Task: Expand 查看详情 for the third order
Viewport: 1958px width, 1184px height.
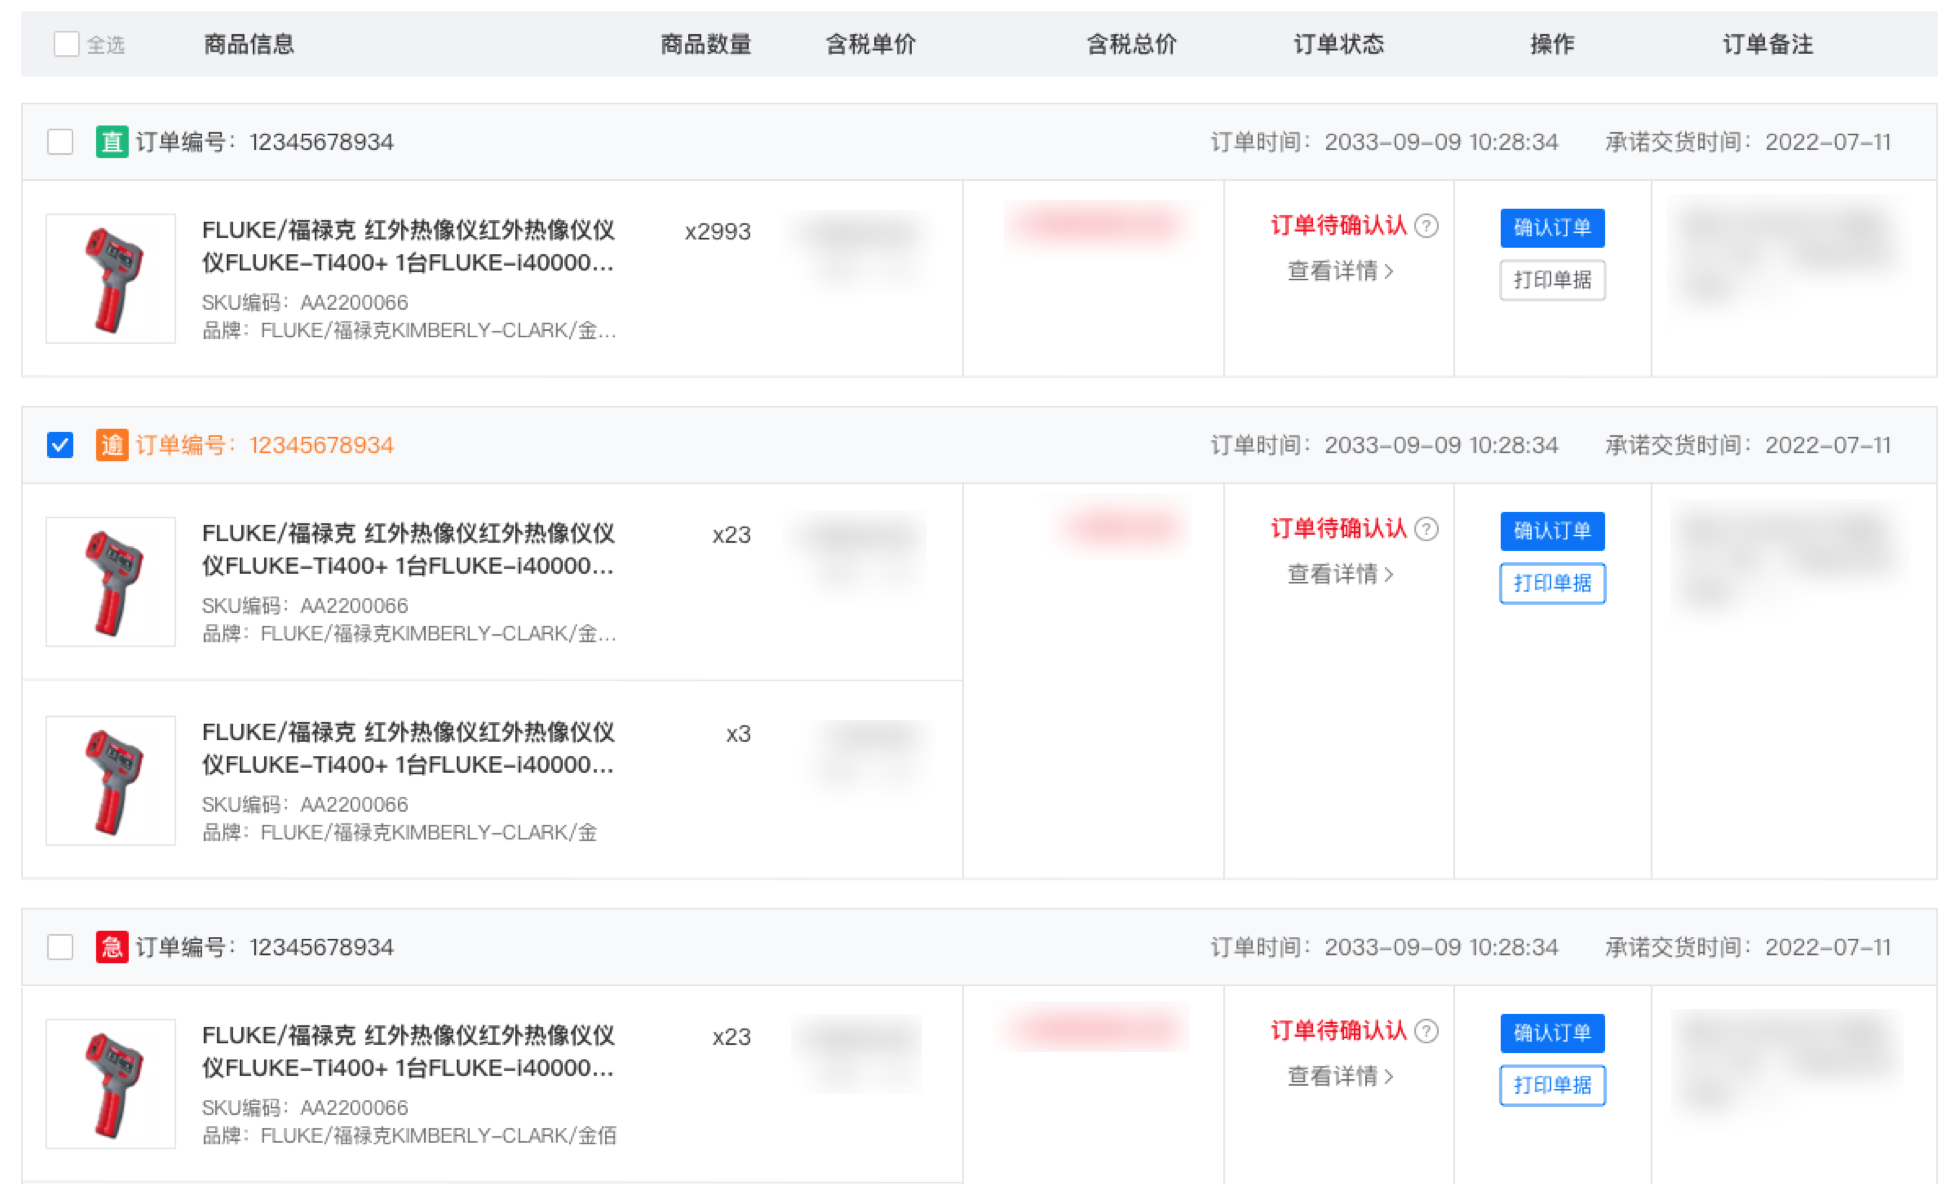Action: click(1339, 1076)
